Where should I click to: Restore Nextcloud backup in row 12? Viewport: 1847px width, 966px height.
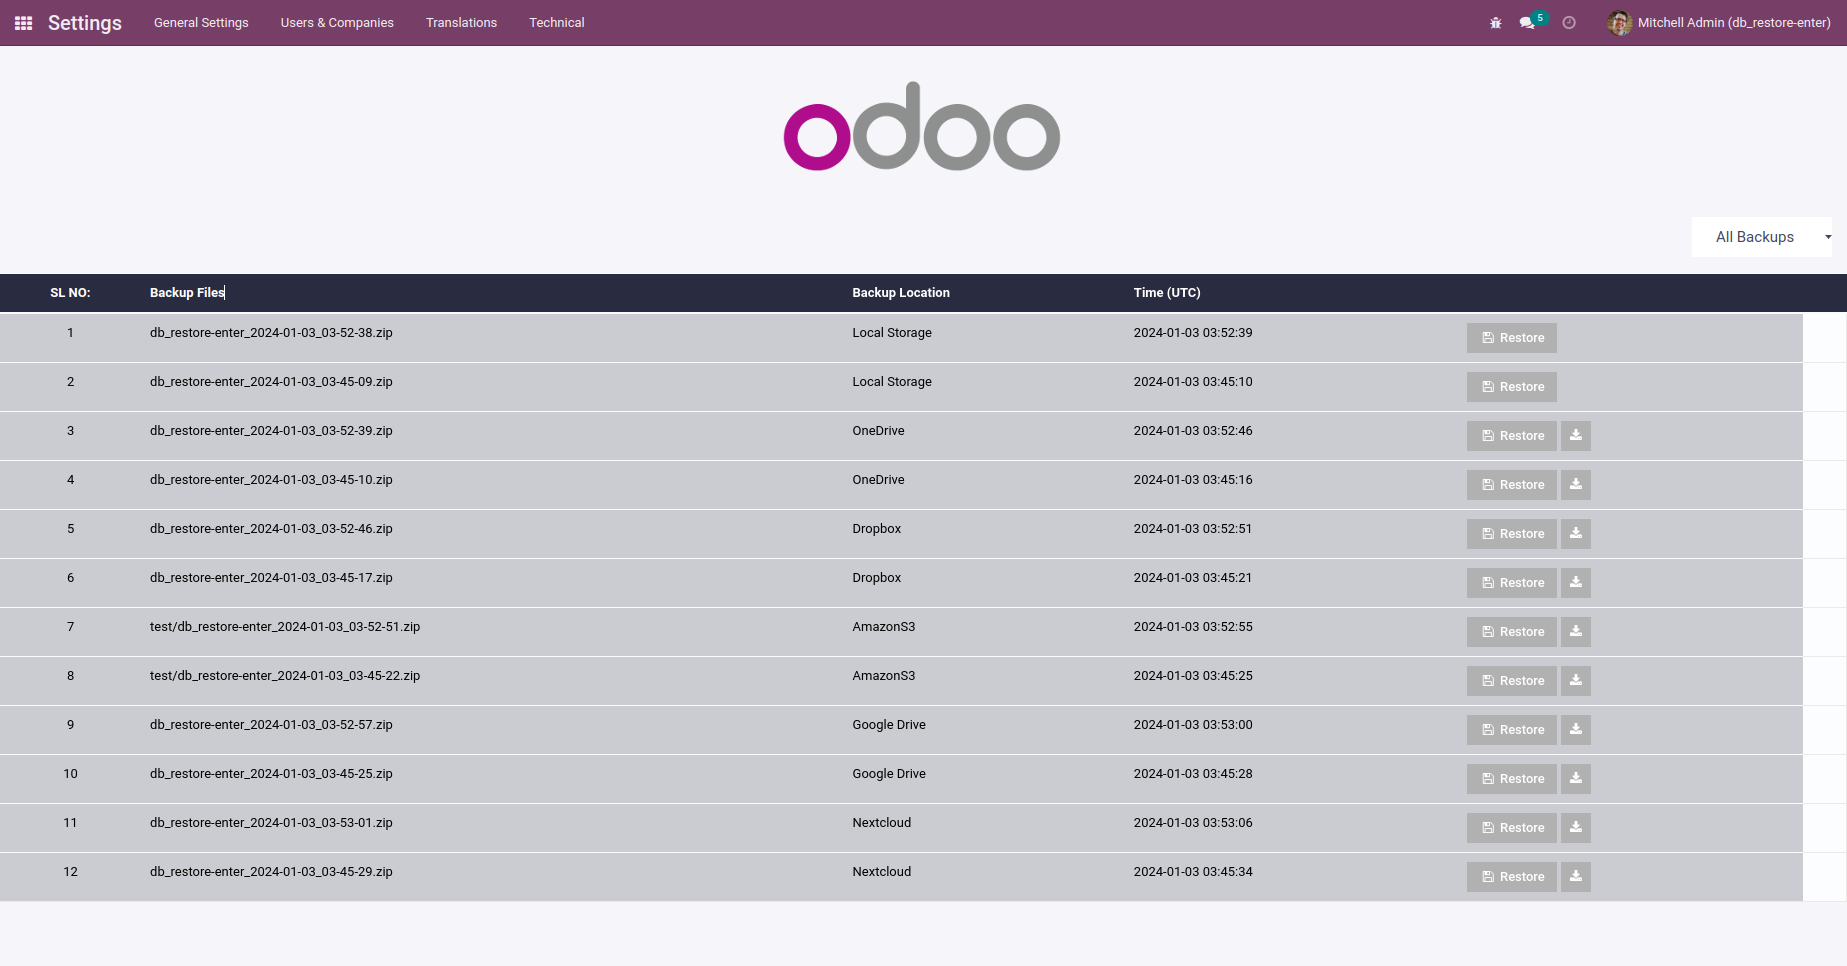[1512, 877]
